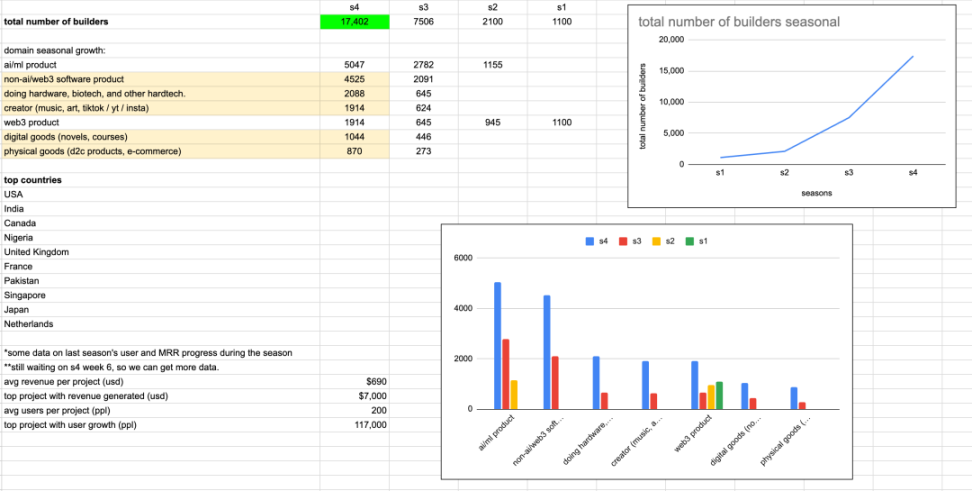Click the green s1 bar in web3 product group
This screenshot has width=972, height=491.
[x=719, y=395]
